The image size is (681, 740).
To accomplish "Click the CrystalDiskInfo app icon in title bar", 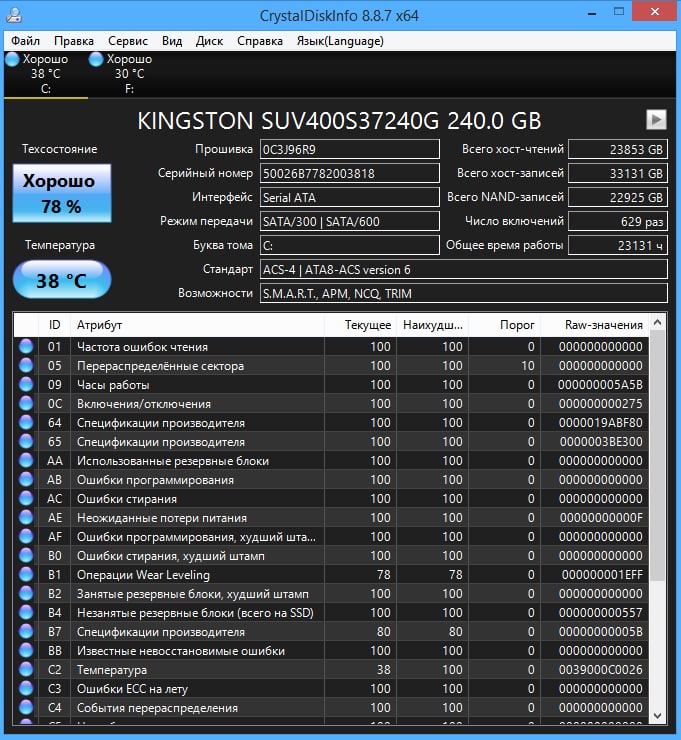I will 14,15.
